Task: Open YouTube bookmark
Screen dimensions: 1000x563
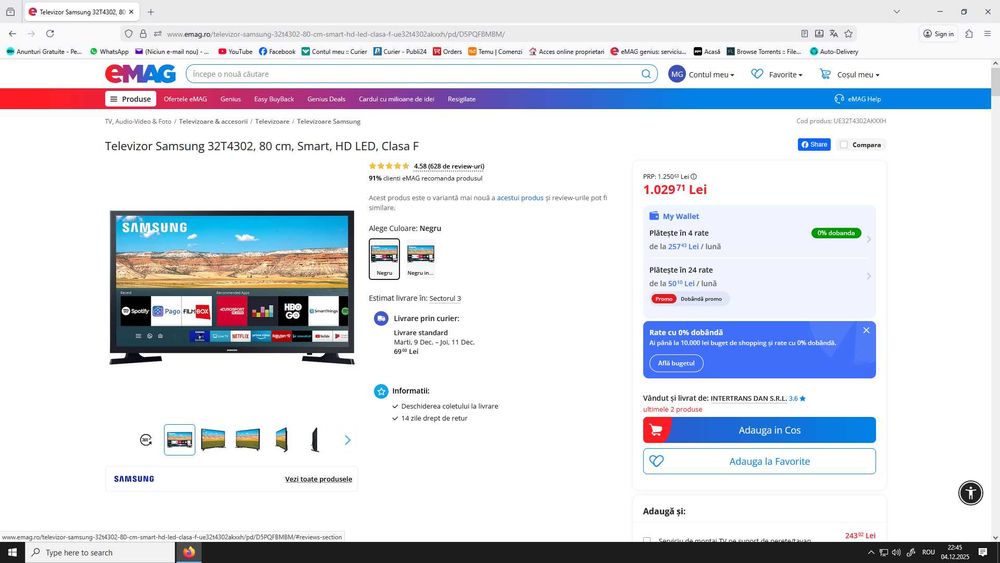Action: (x=235, y=52)
